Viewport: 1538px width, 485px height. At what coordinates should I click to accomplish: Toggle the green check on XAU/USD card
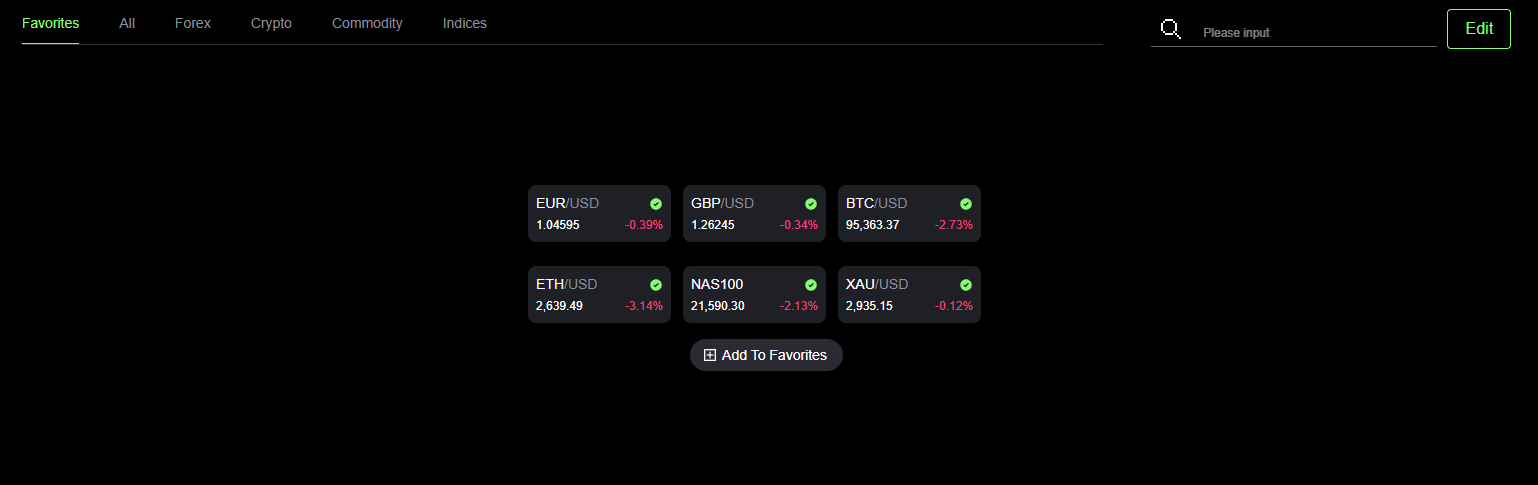(966, 284)
